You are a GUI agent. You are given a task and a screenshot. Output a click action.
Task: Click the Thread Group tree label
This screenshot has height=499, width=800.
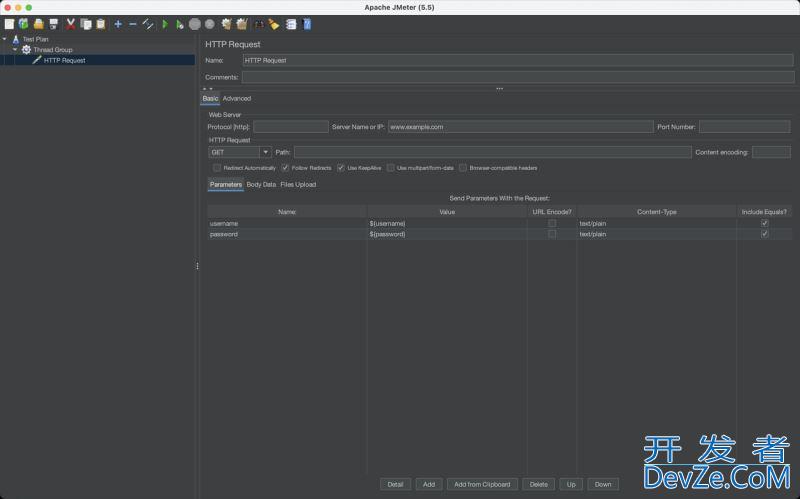click(x=53, y=49)
